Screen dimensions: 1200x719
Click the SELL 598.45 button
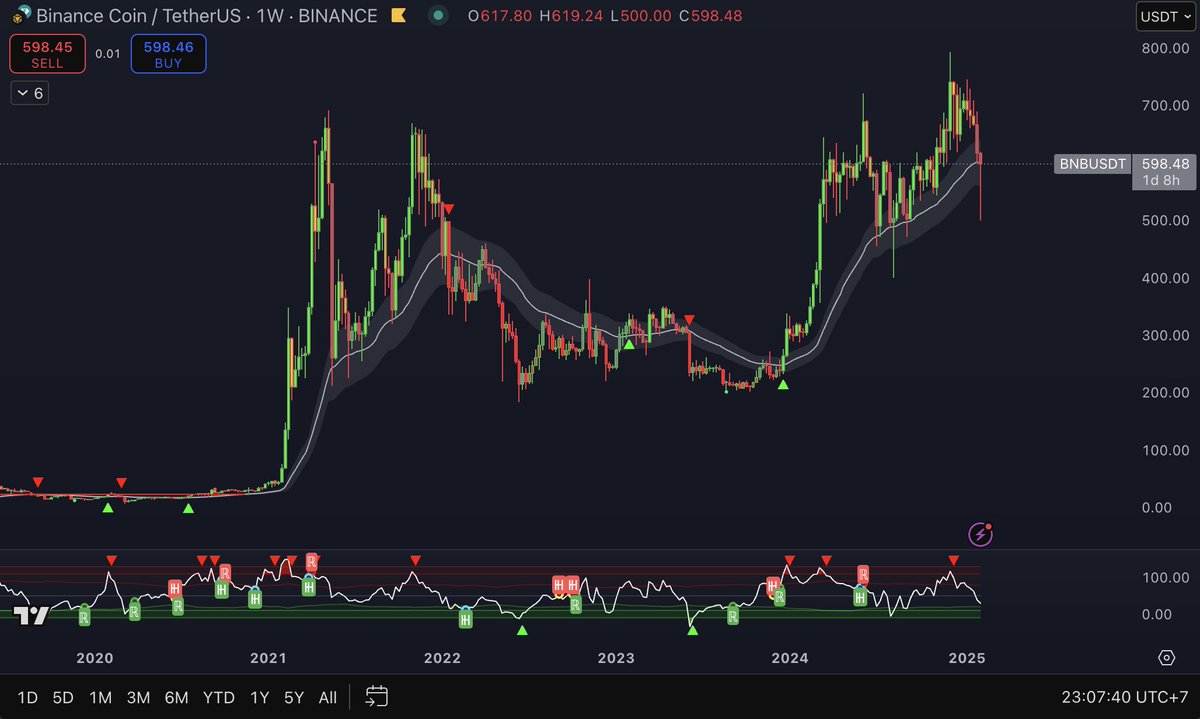coord(47,53)
